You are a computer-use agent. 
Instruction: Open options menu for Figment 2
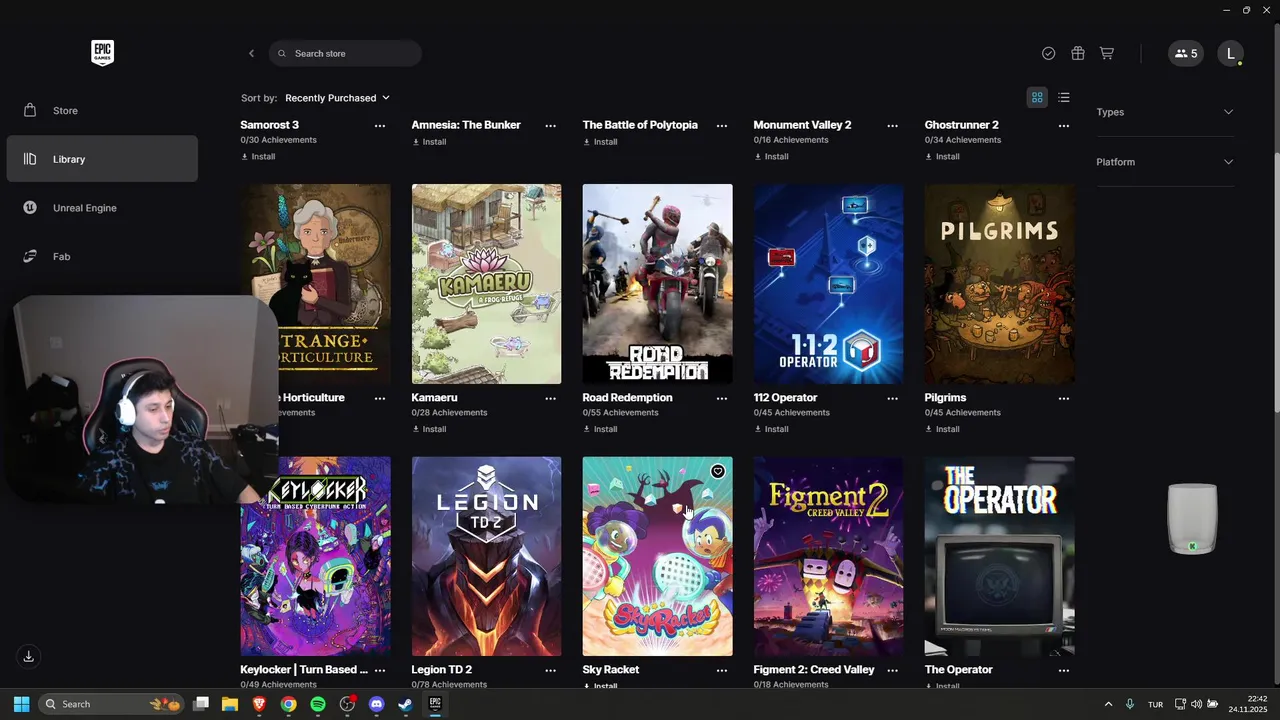pos(893,670)
